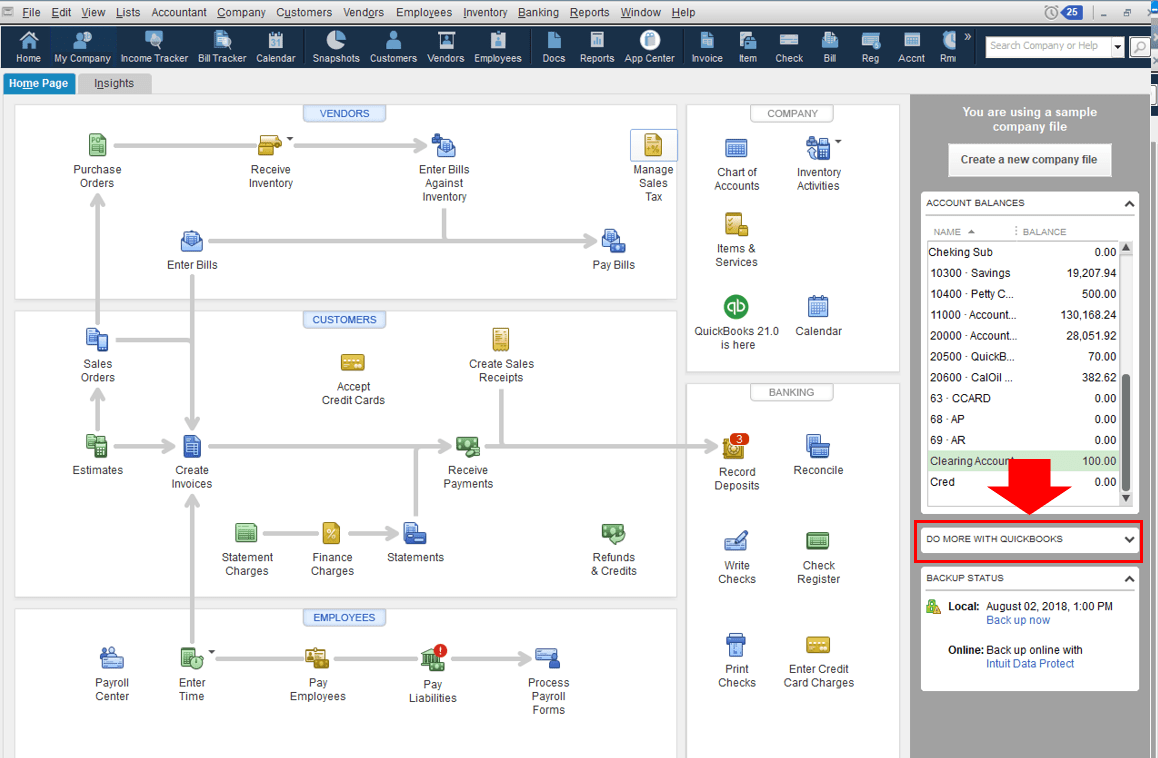Open Estimates icon
This screenshot has width=1158, height=758.
pos(97,445)
